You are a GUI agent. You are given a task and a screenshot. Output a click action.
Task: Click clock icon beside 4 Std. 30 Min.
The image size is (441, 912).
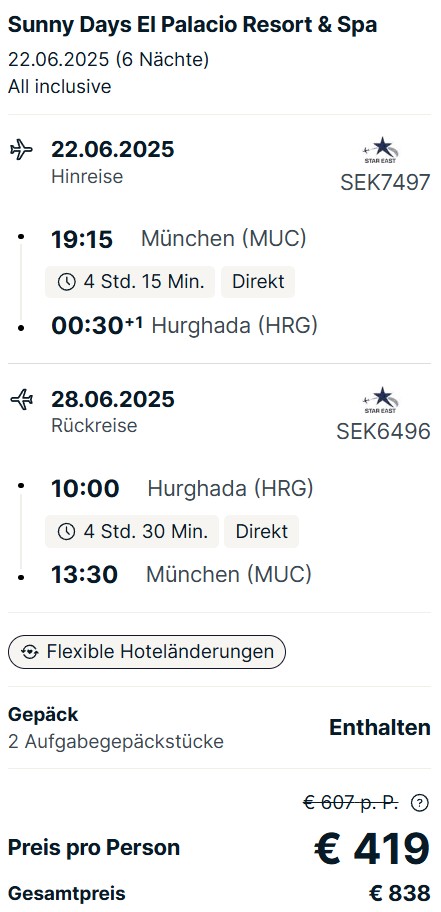click(66, 532)
